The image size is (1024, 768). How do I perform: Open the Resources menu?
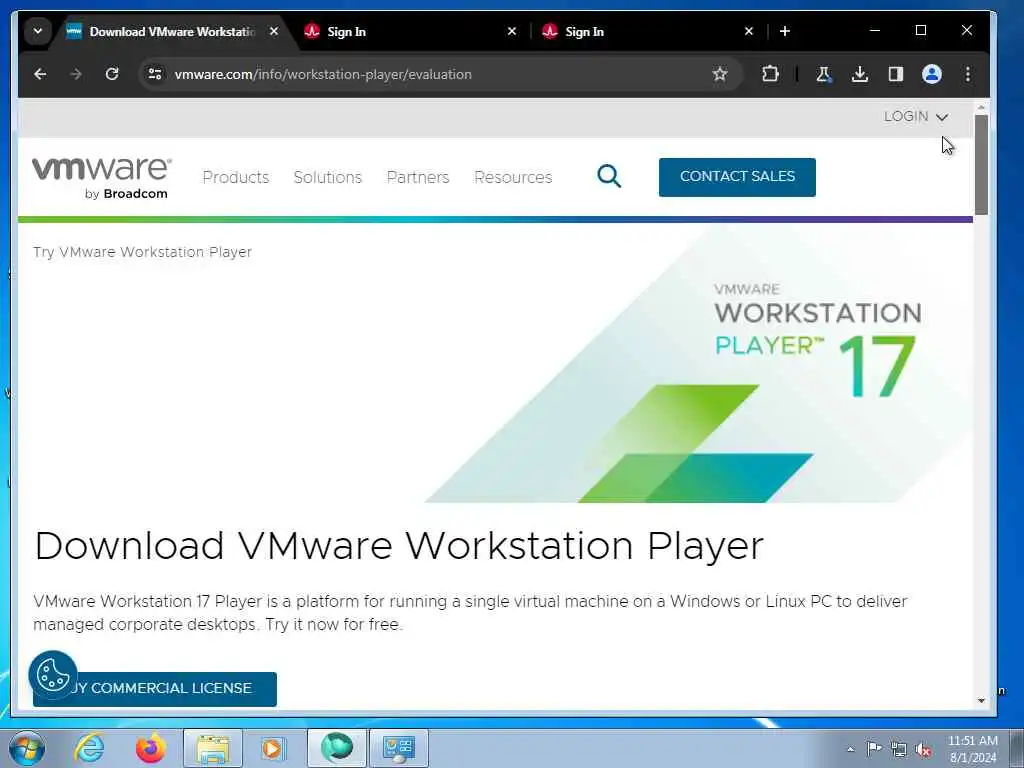click(513, 177)
